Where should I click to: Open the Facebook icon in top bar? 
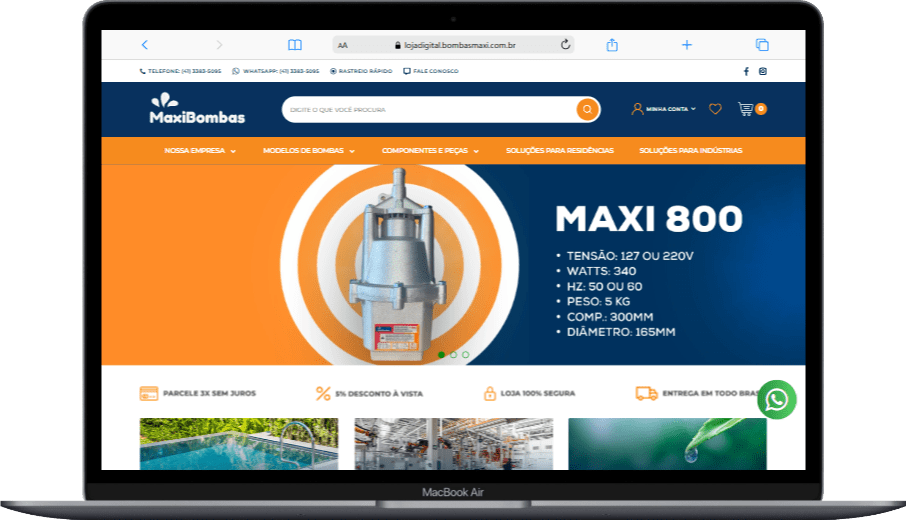click(745, 71)
